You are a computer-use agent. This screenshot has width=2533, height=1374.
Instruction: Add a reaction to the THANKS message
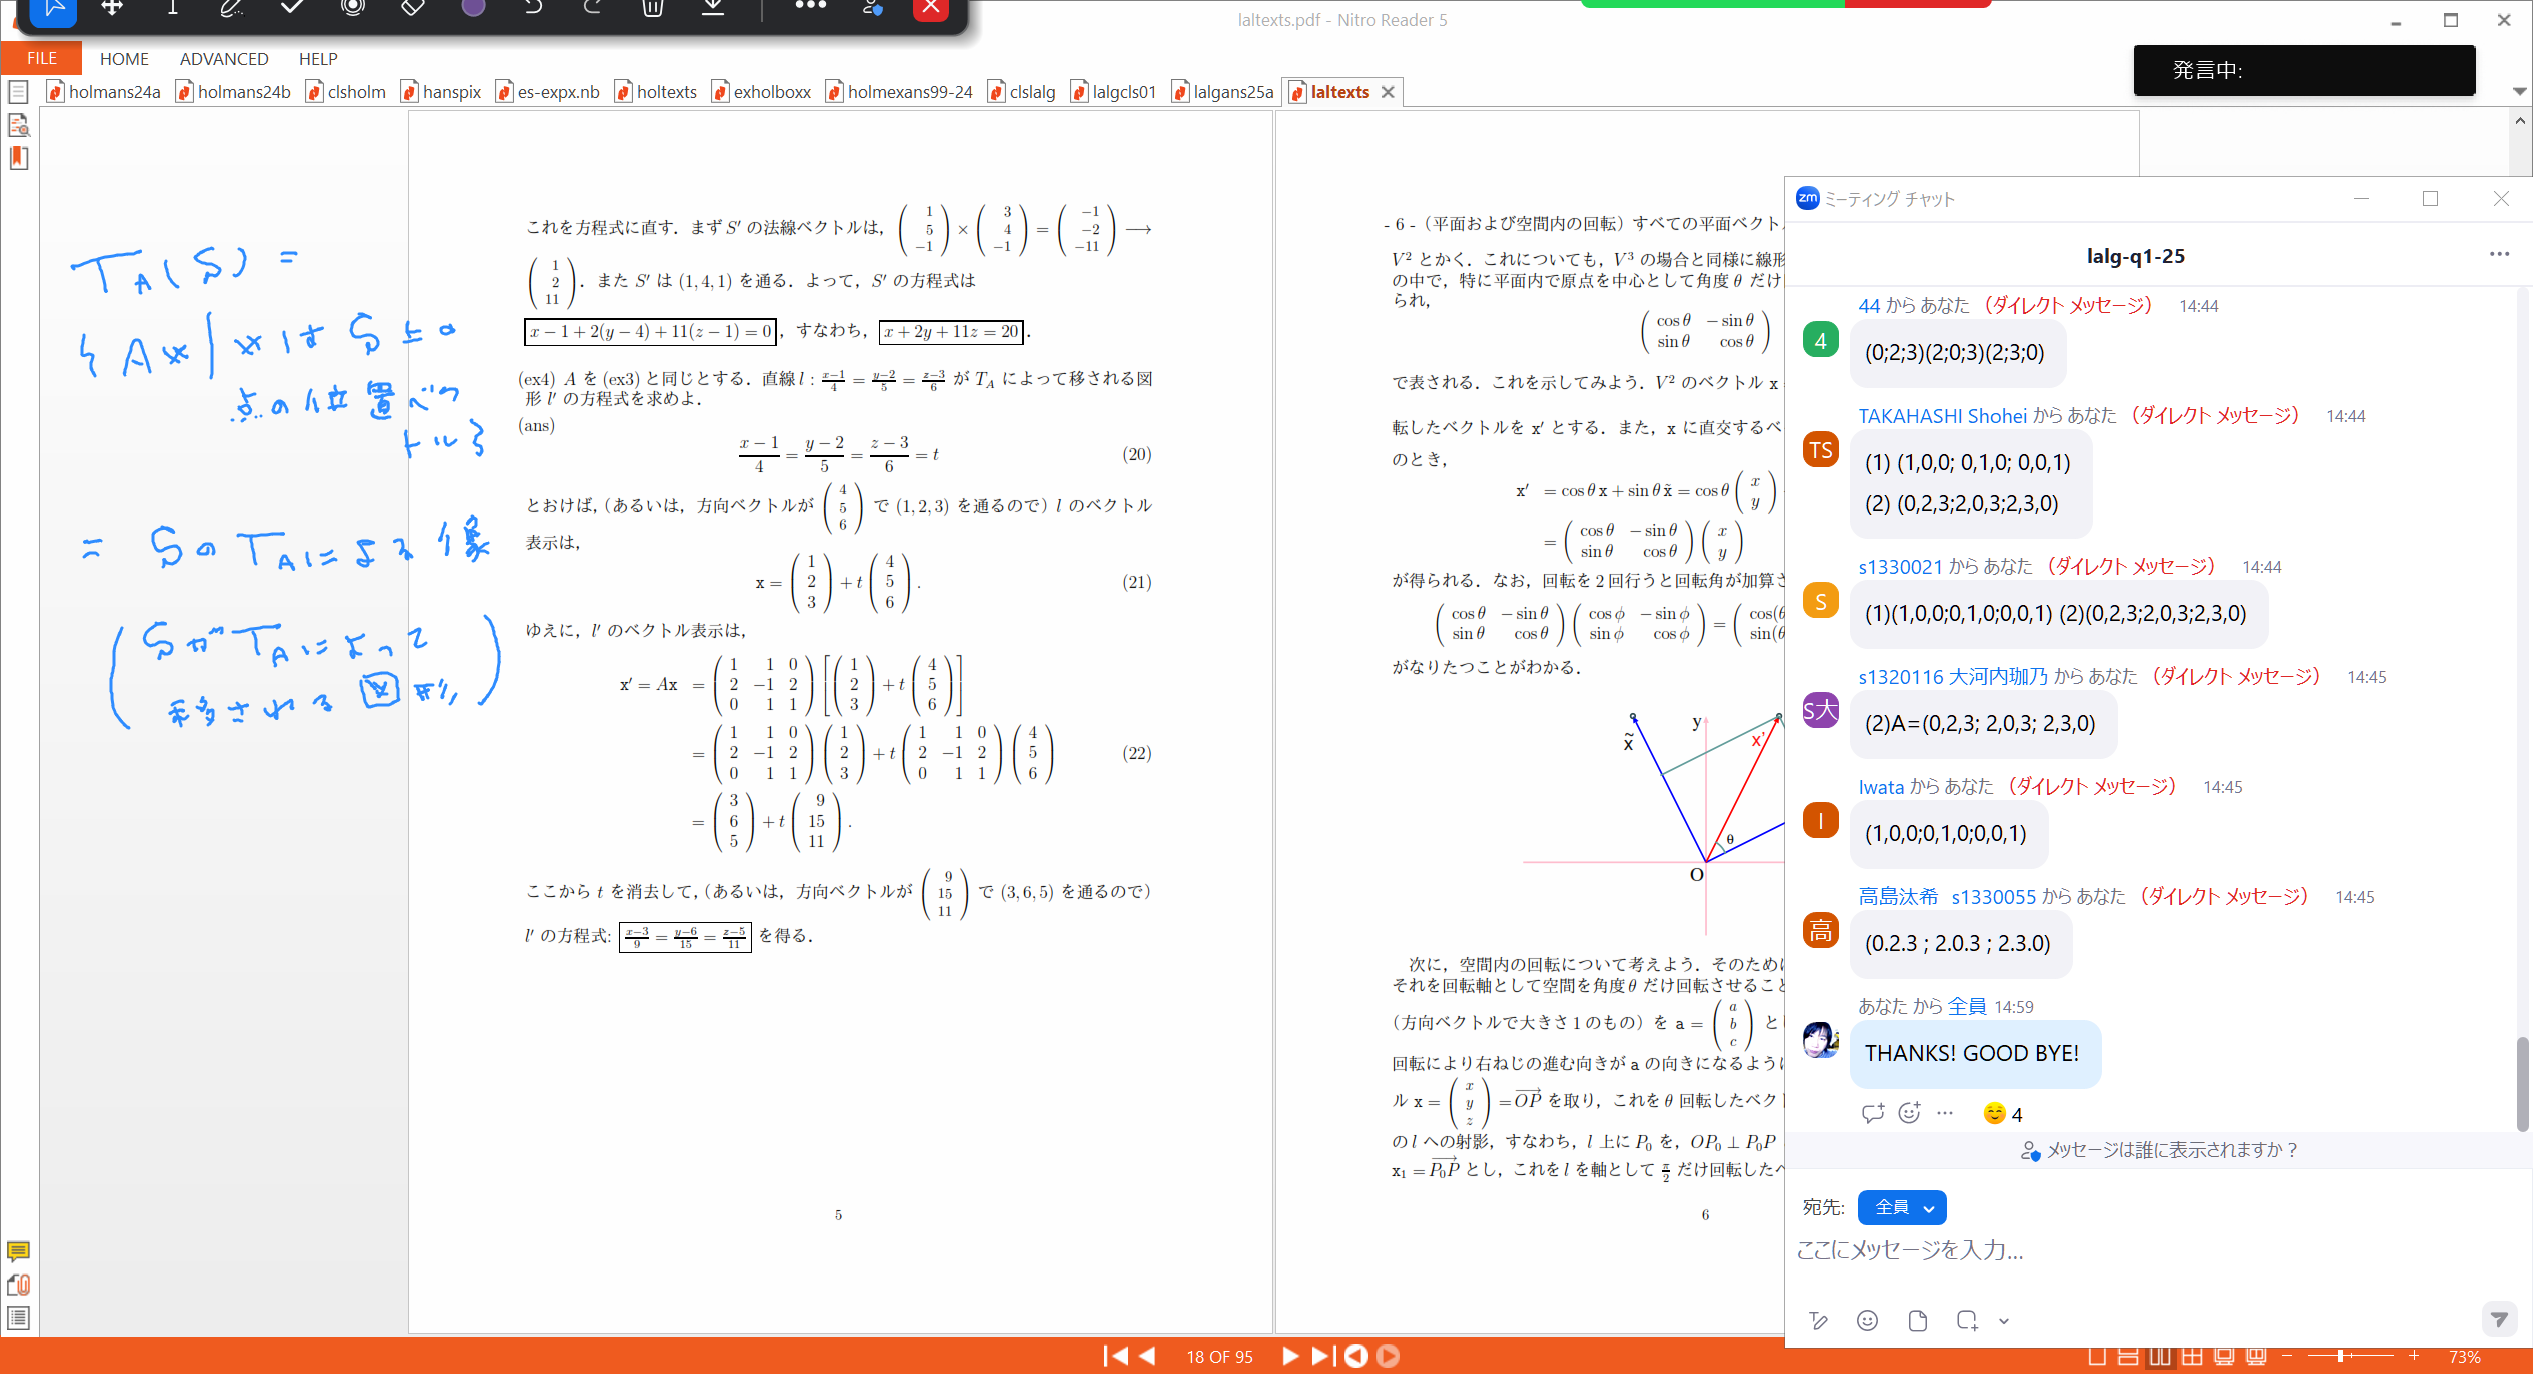(x=1909, y=1113)
